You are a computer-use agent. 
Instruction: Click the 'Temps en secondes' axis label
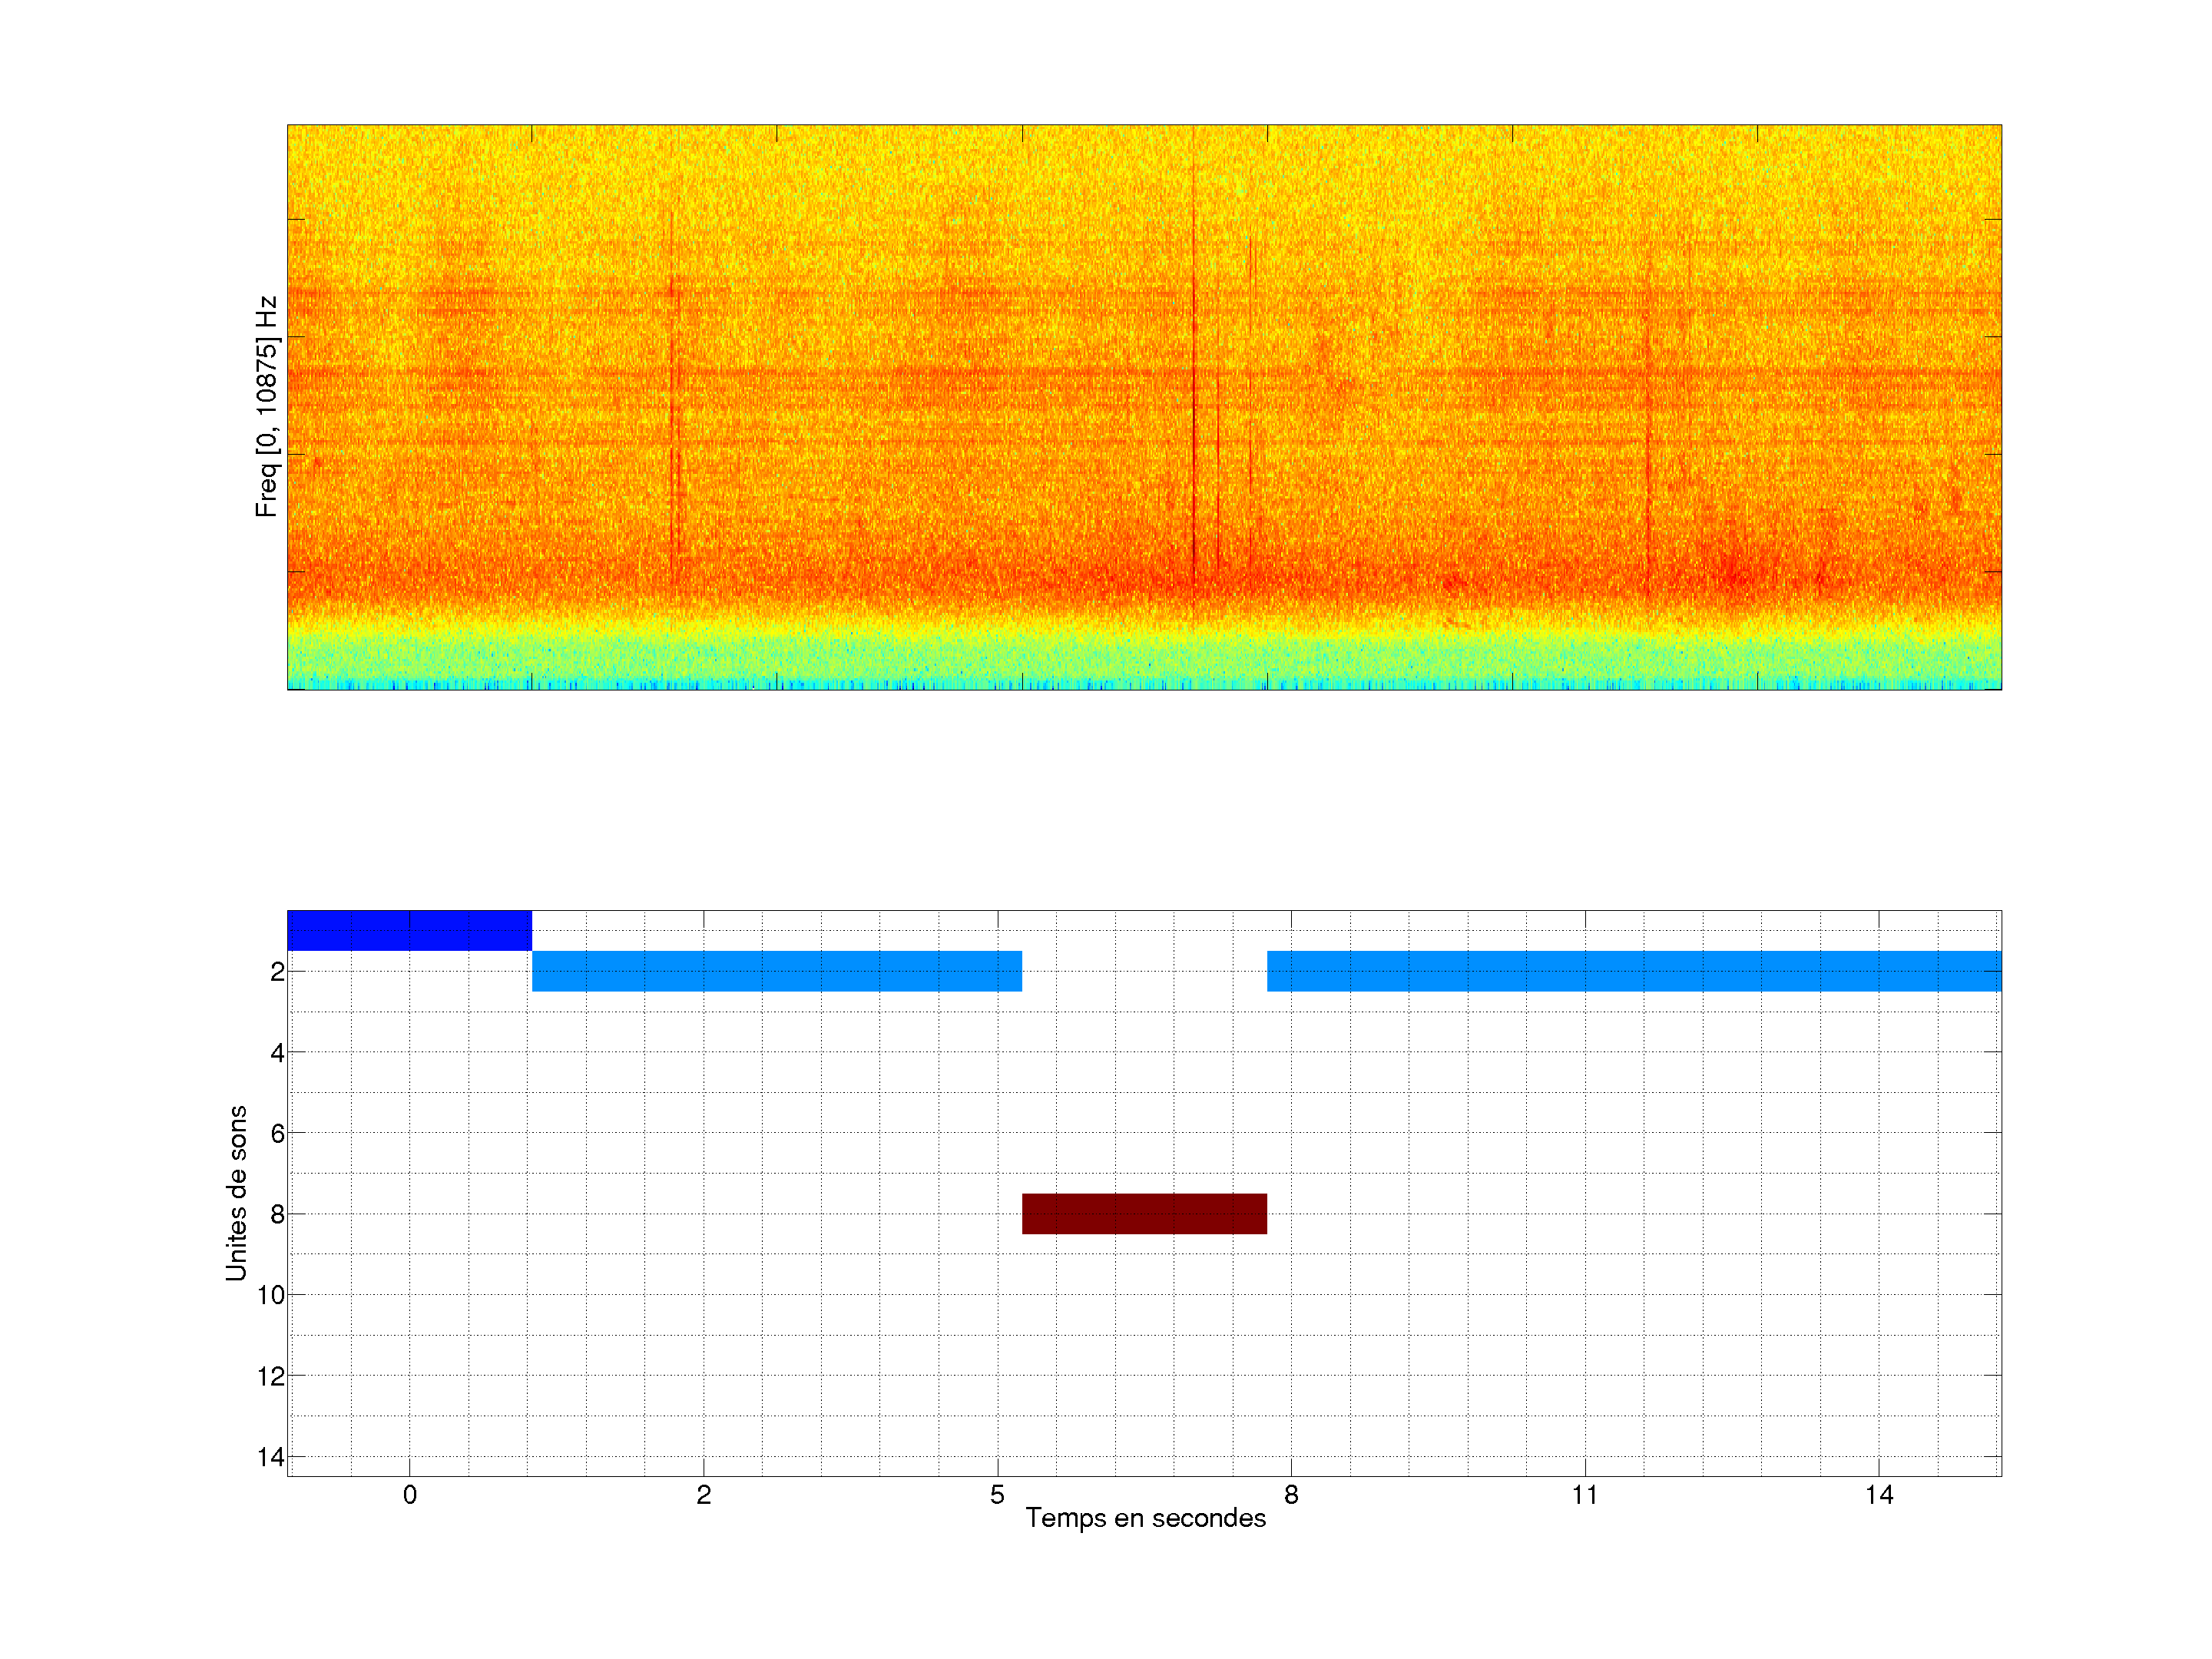tap(1145, 1518)
